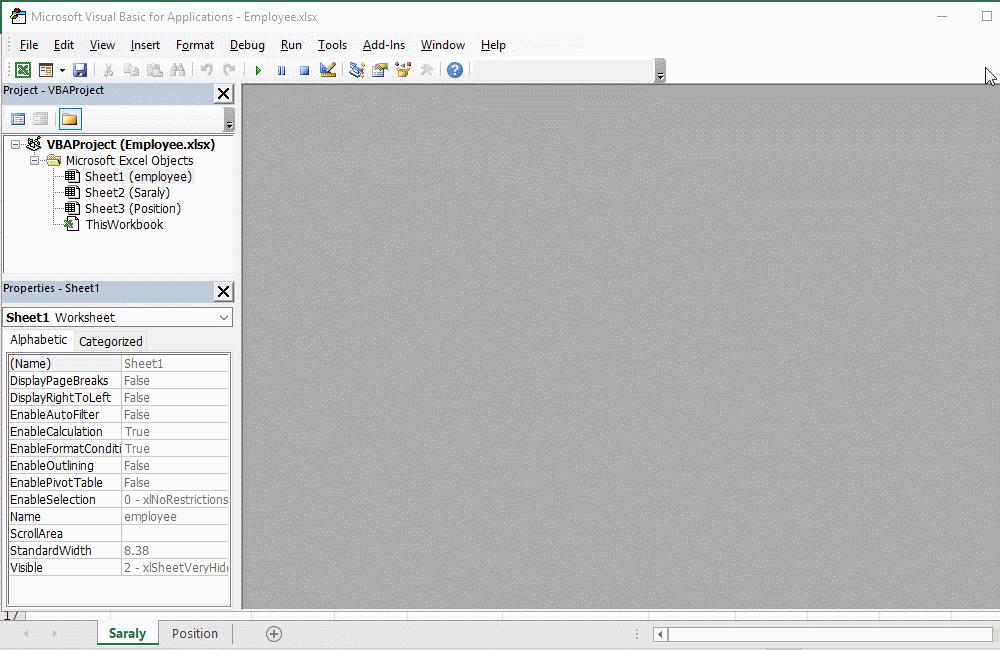Select Sheet1 (employee) in project tree
The width and height of the screenshot is (1000, 650).
click(138, 177)
